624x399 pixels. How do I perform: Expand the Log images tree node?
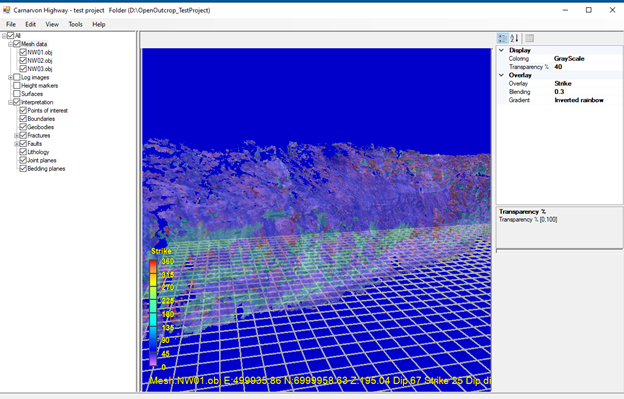10,78
